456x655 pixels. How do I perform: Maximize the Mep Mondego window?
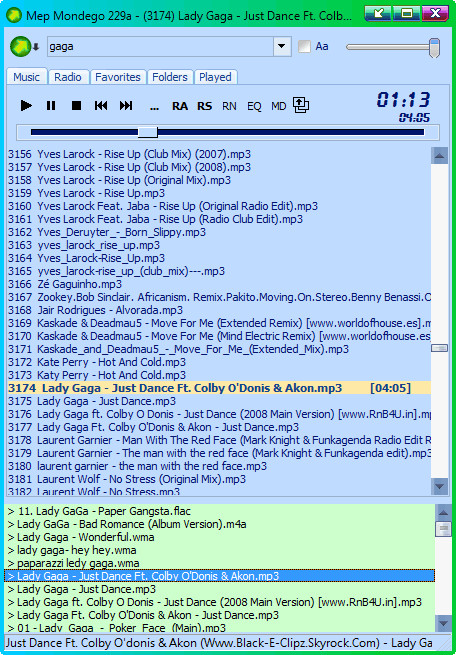click(x=406, y=13)
